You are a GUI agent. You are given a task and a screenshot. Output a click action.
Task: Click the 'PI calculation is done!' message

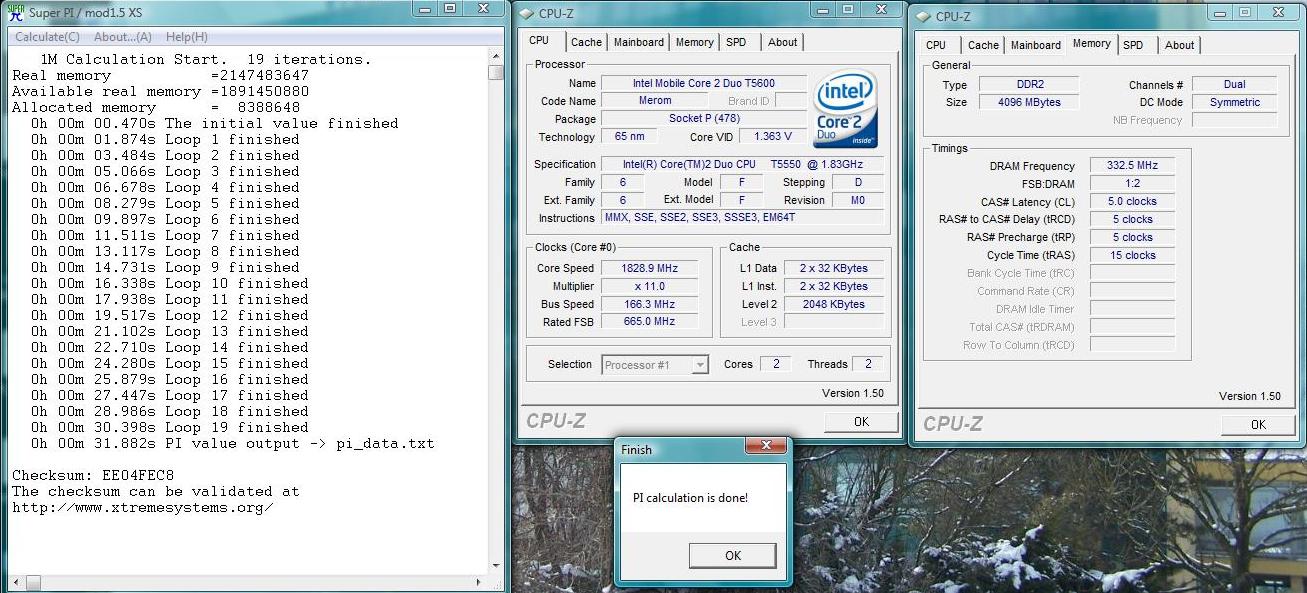click(691, 498)
